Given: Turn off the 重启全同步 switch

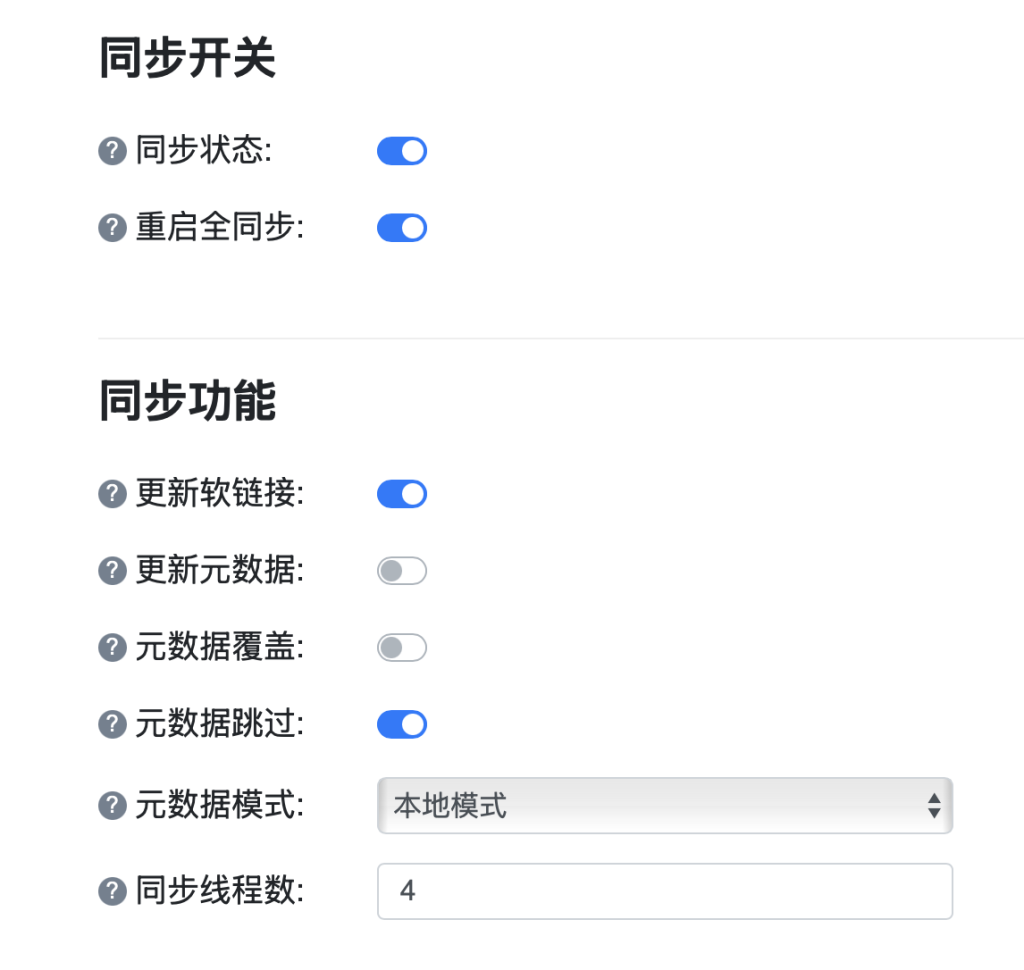Looking at the screenshot, I should [x=402, y=228].
